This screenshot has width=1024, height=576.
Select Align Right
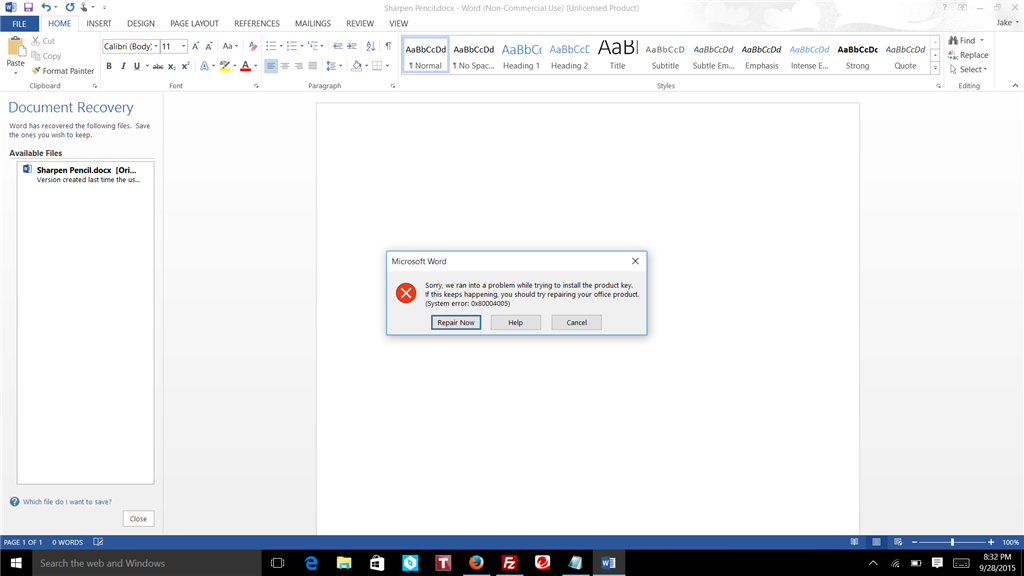click(x=298, y=66)
